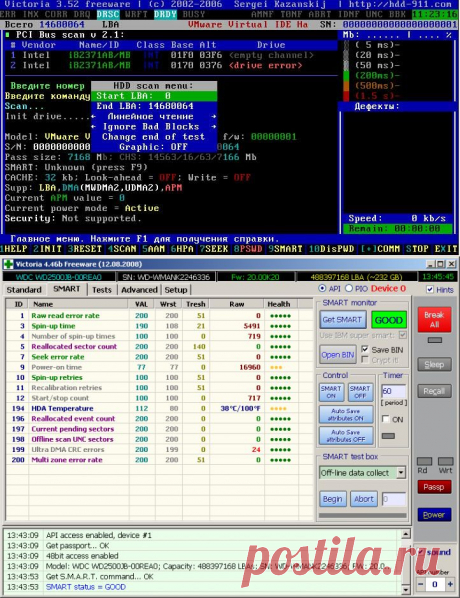The width and height of the screenshot is (460, 598).
Task: Switch to the Standard tab
Action: [24, 290]
